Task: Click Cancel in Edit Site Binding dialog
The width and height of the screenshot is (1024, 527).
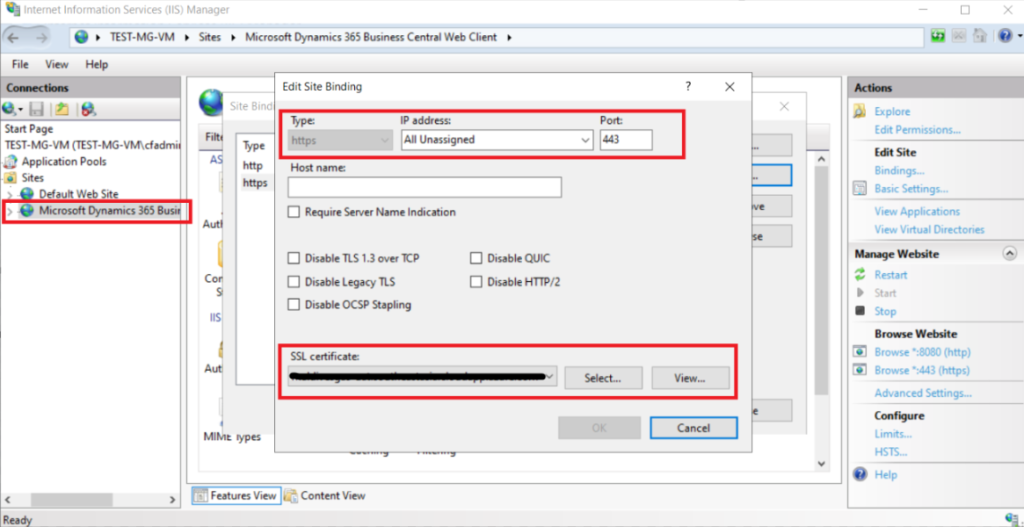Action: (694, 428)
